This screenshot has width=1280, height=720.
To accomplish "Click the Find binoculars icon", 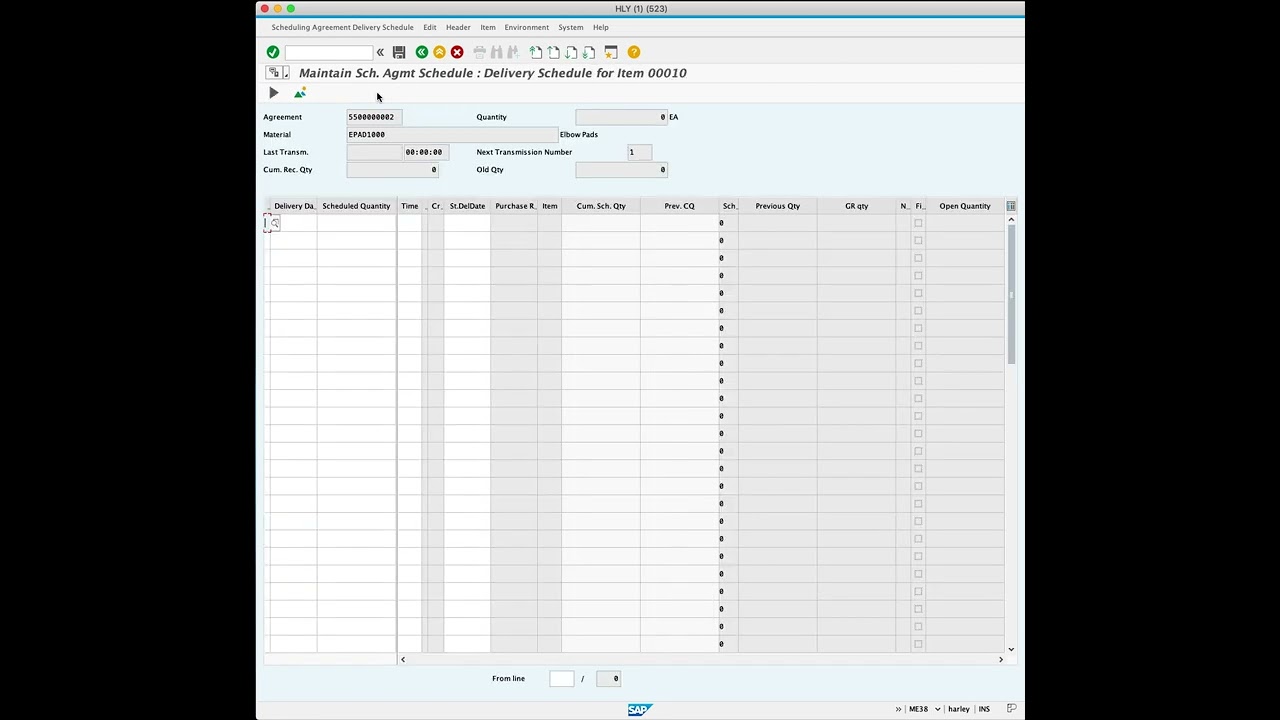I will click(x=496, y=52).
